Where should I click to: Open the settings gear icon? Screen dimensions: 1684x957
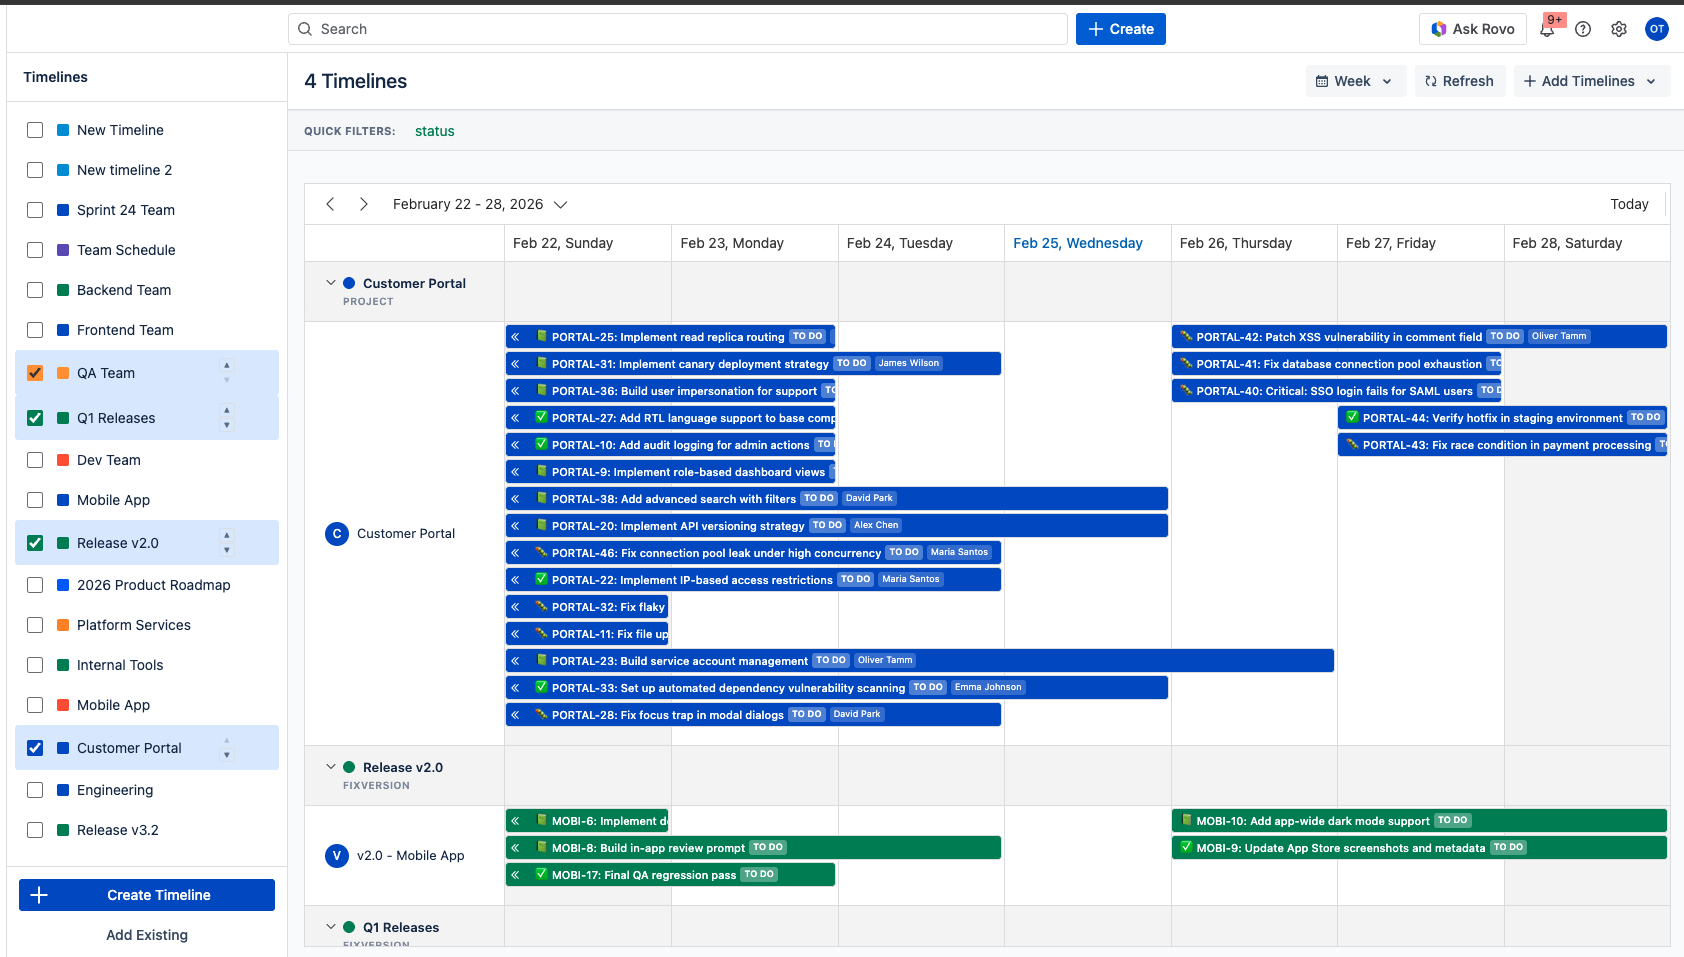1619,29
